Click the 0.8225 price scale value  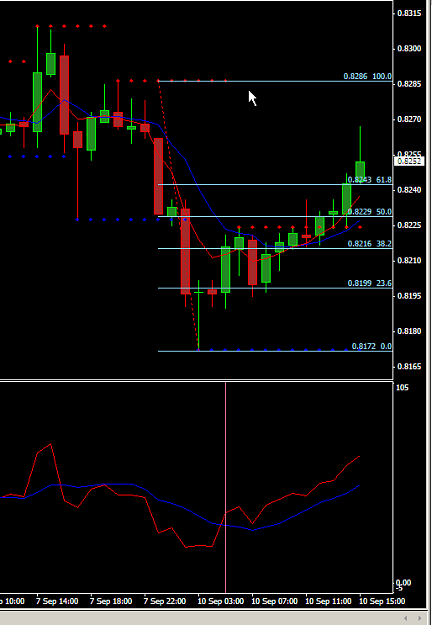(x=409, y=225)
